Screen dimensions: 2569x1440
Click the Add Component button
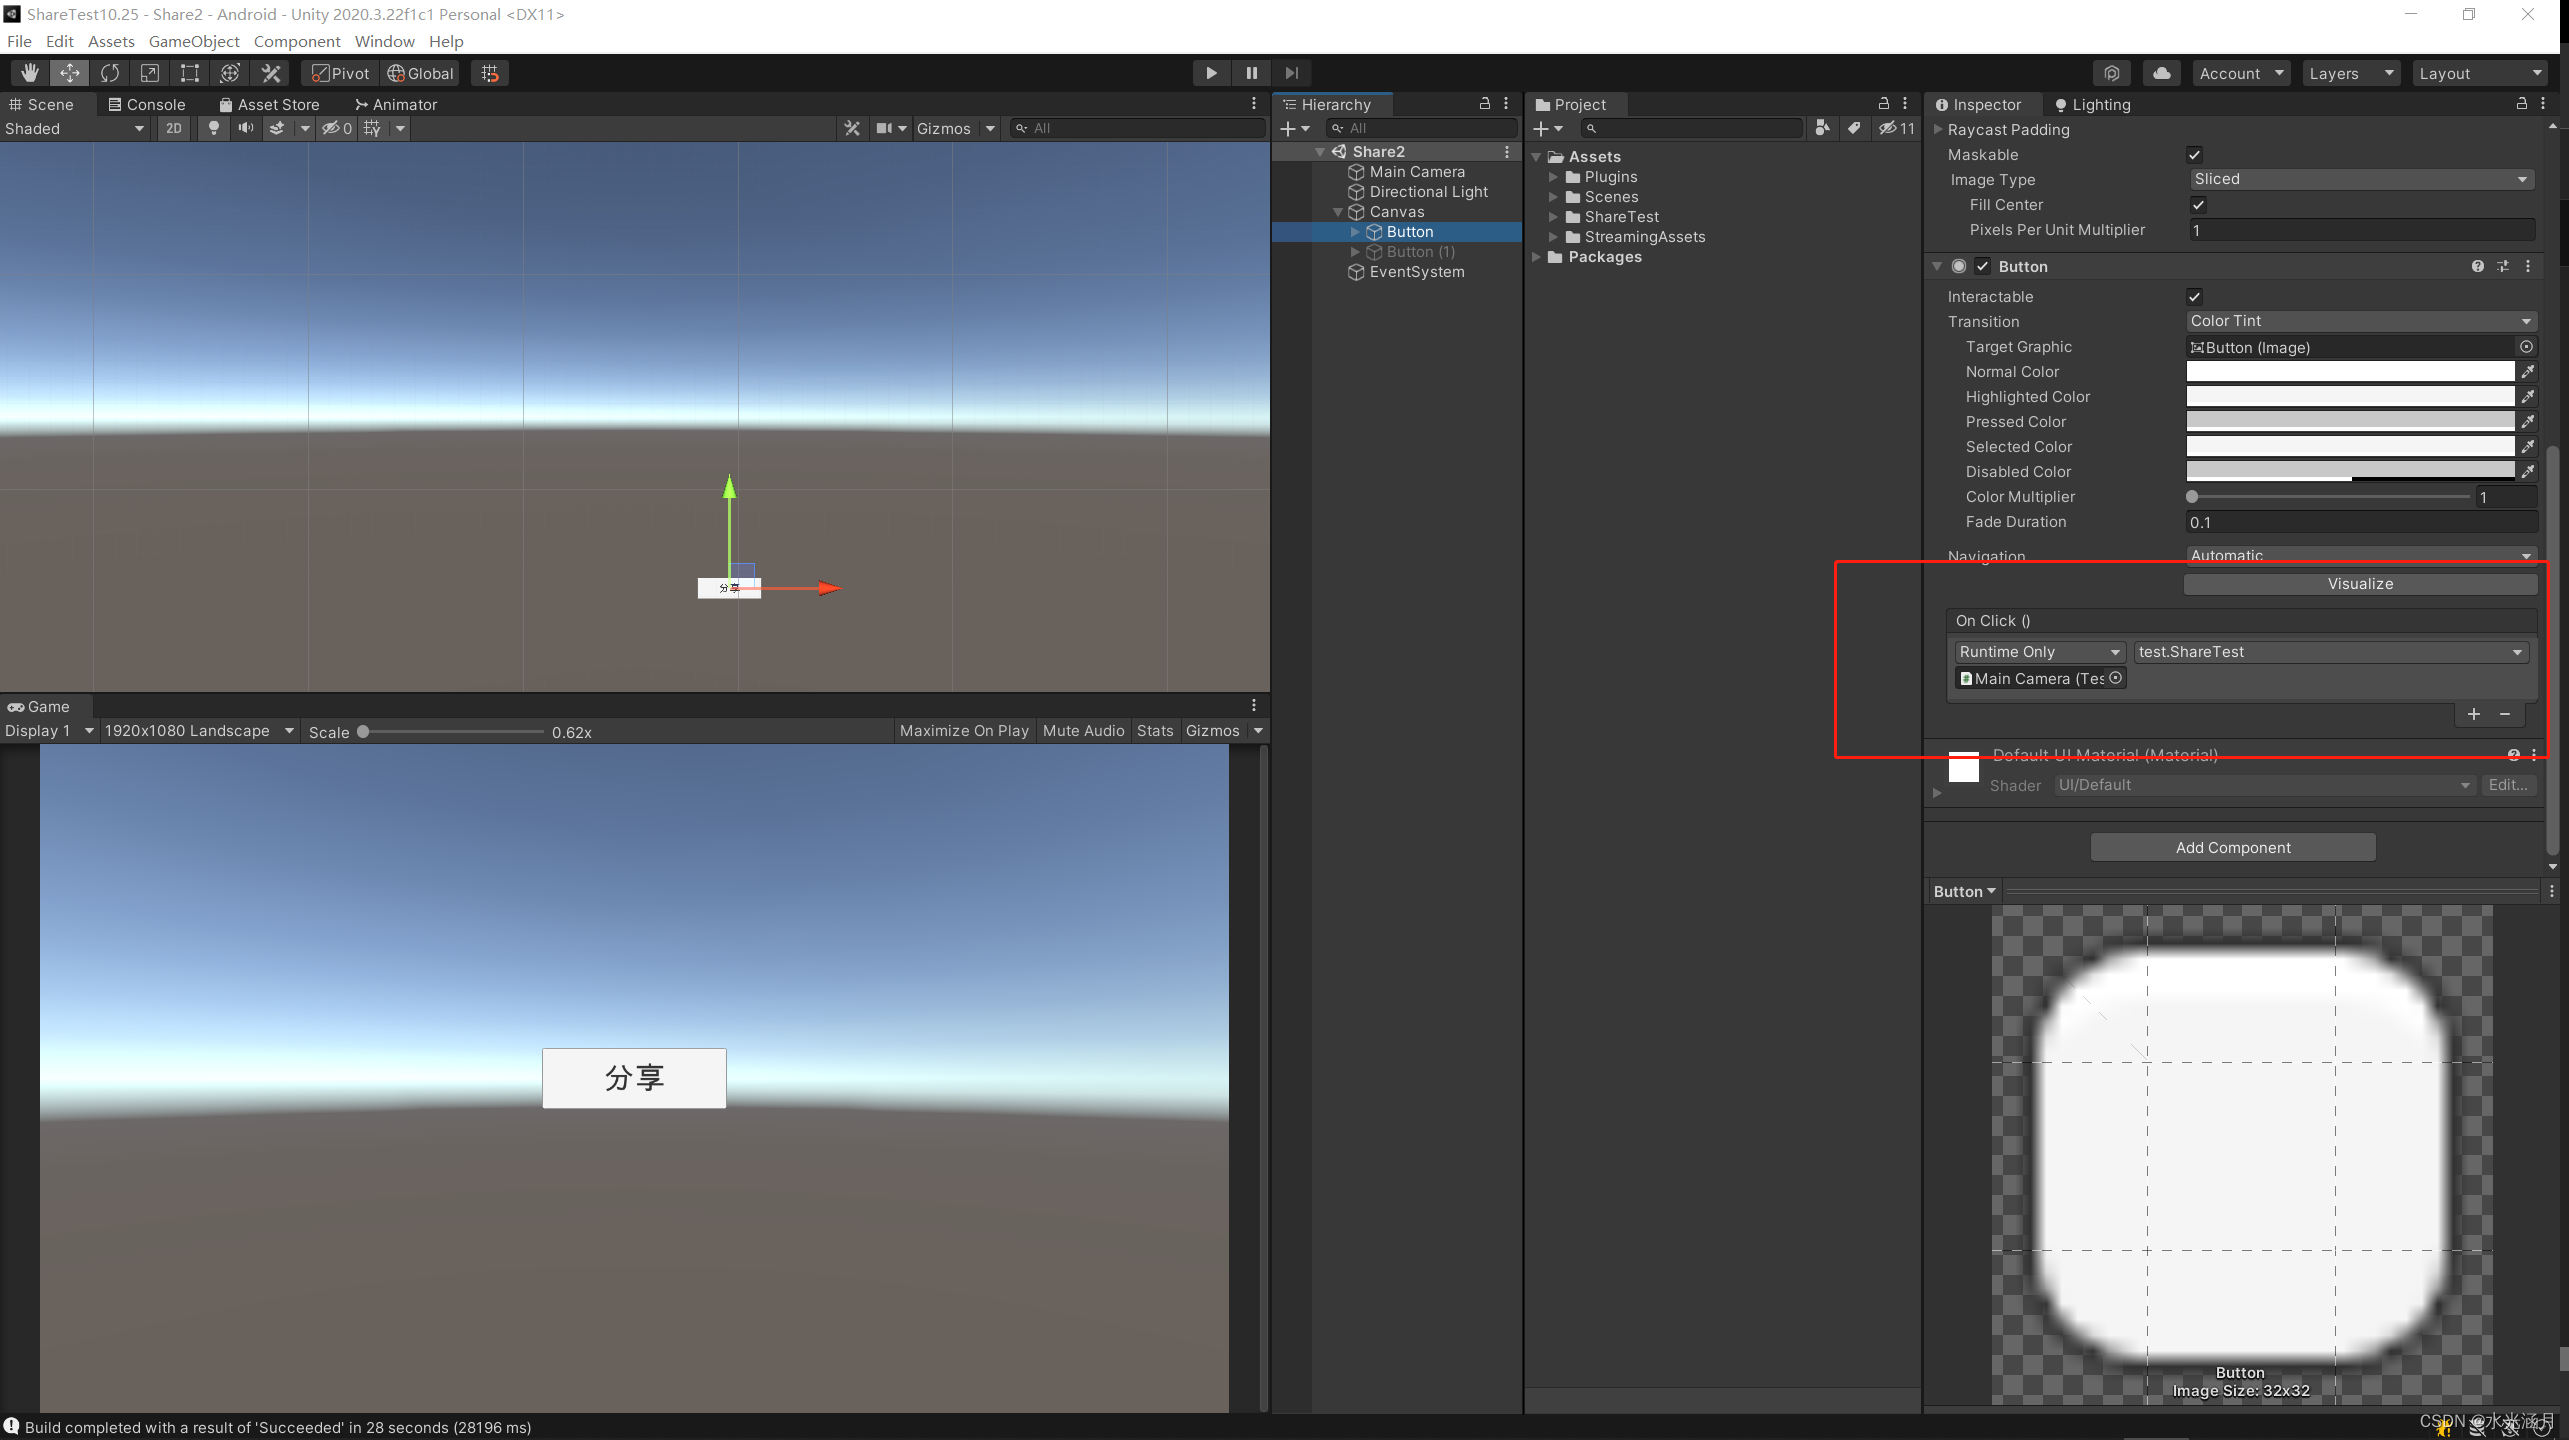2233,847
